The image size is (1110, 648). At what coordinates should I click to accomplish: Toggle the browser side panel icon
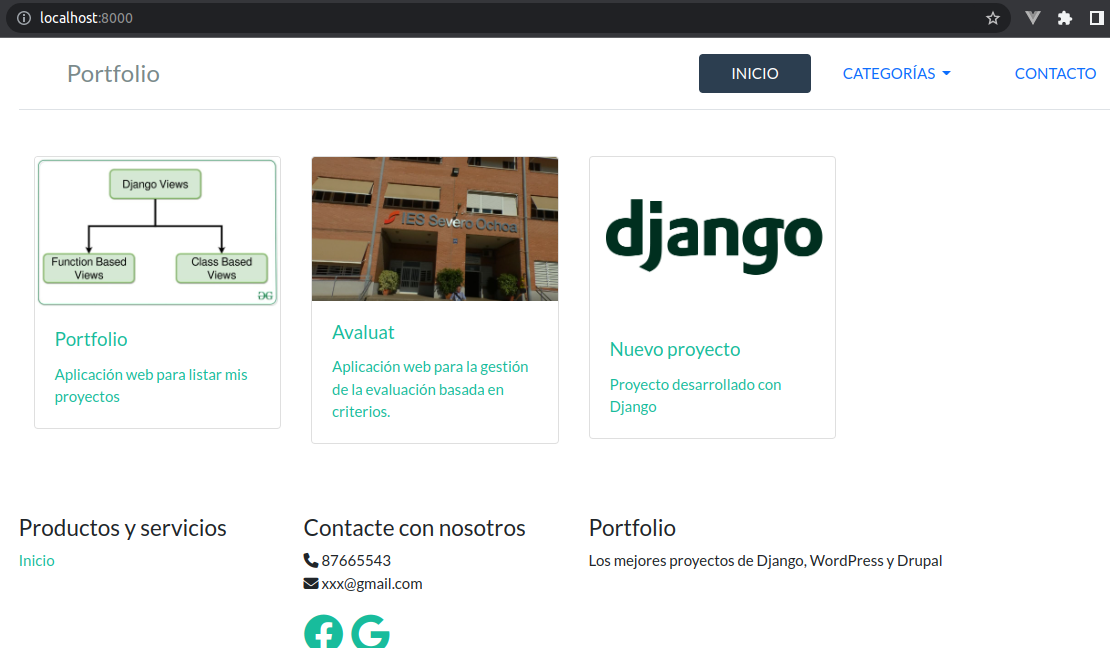1096,18
